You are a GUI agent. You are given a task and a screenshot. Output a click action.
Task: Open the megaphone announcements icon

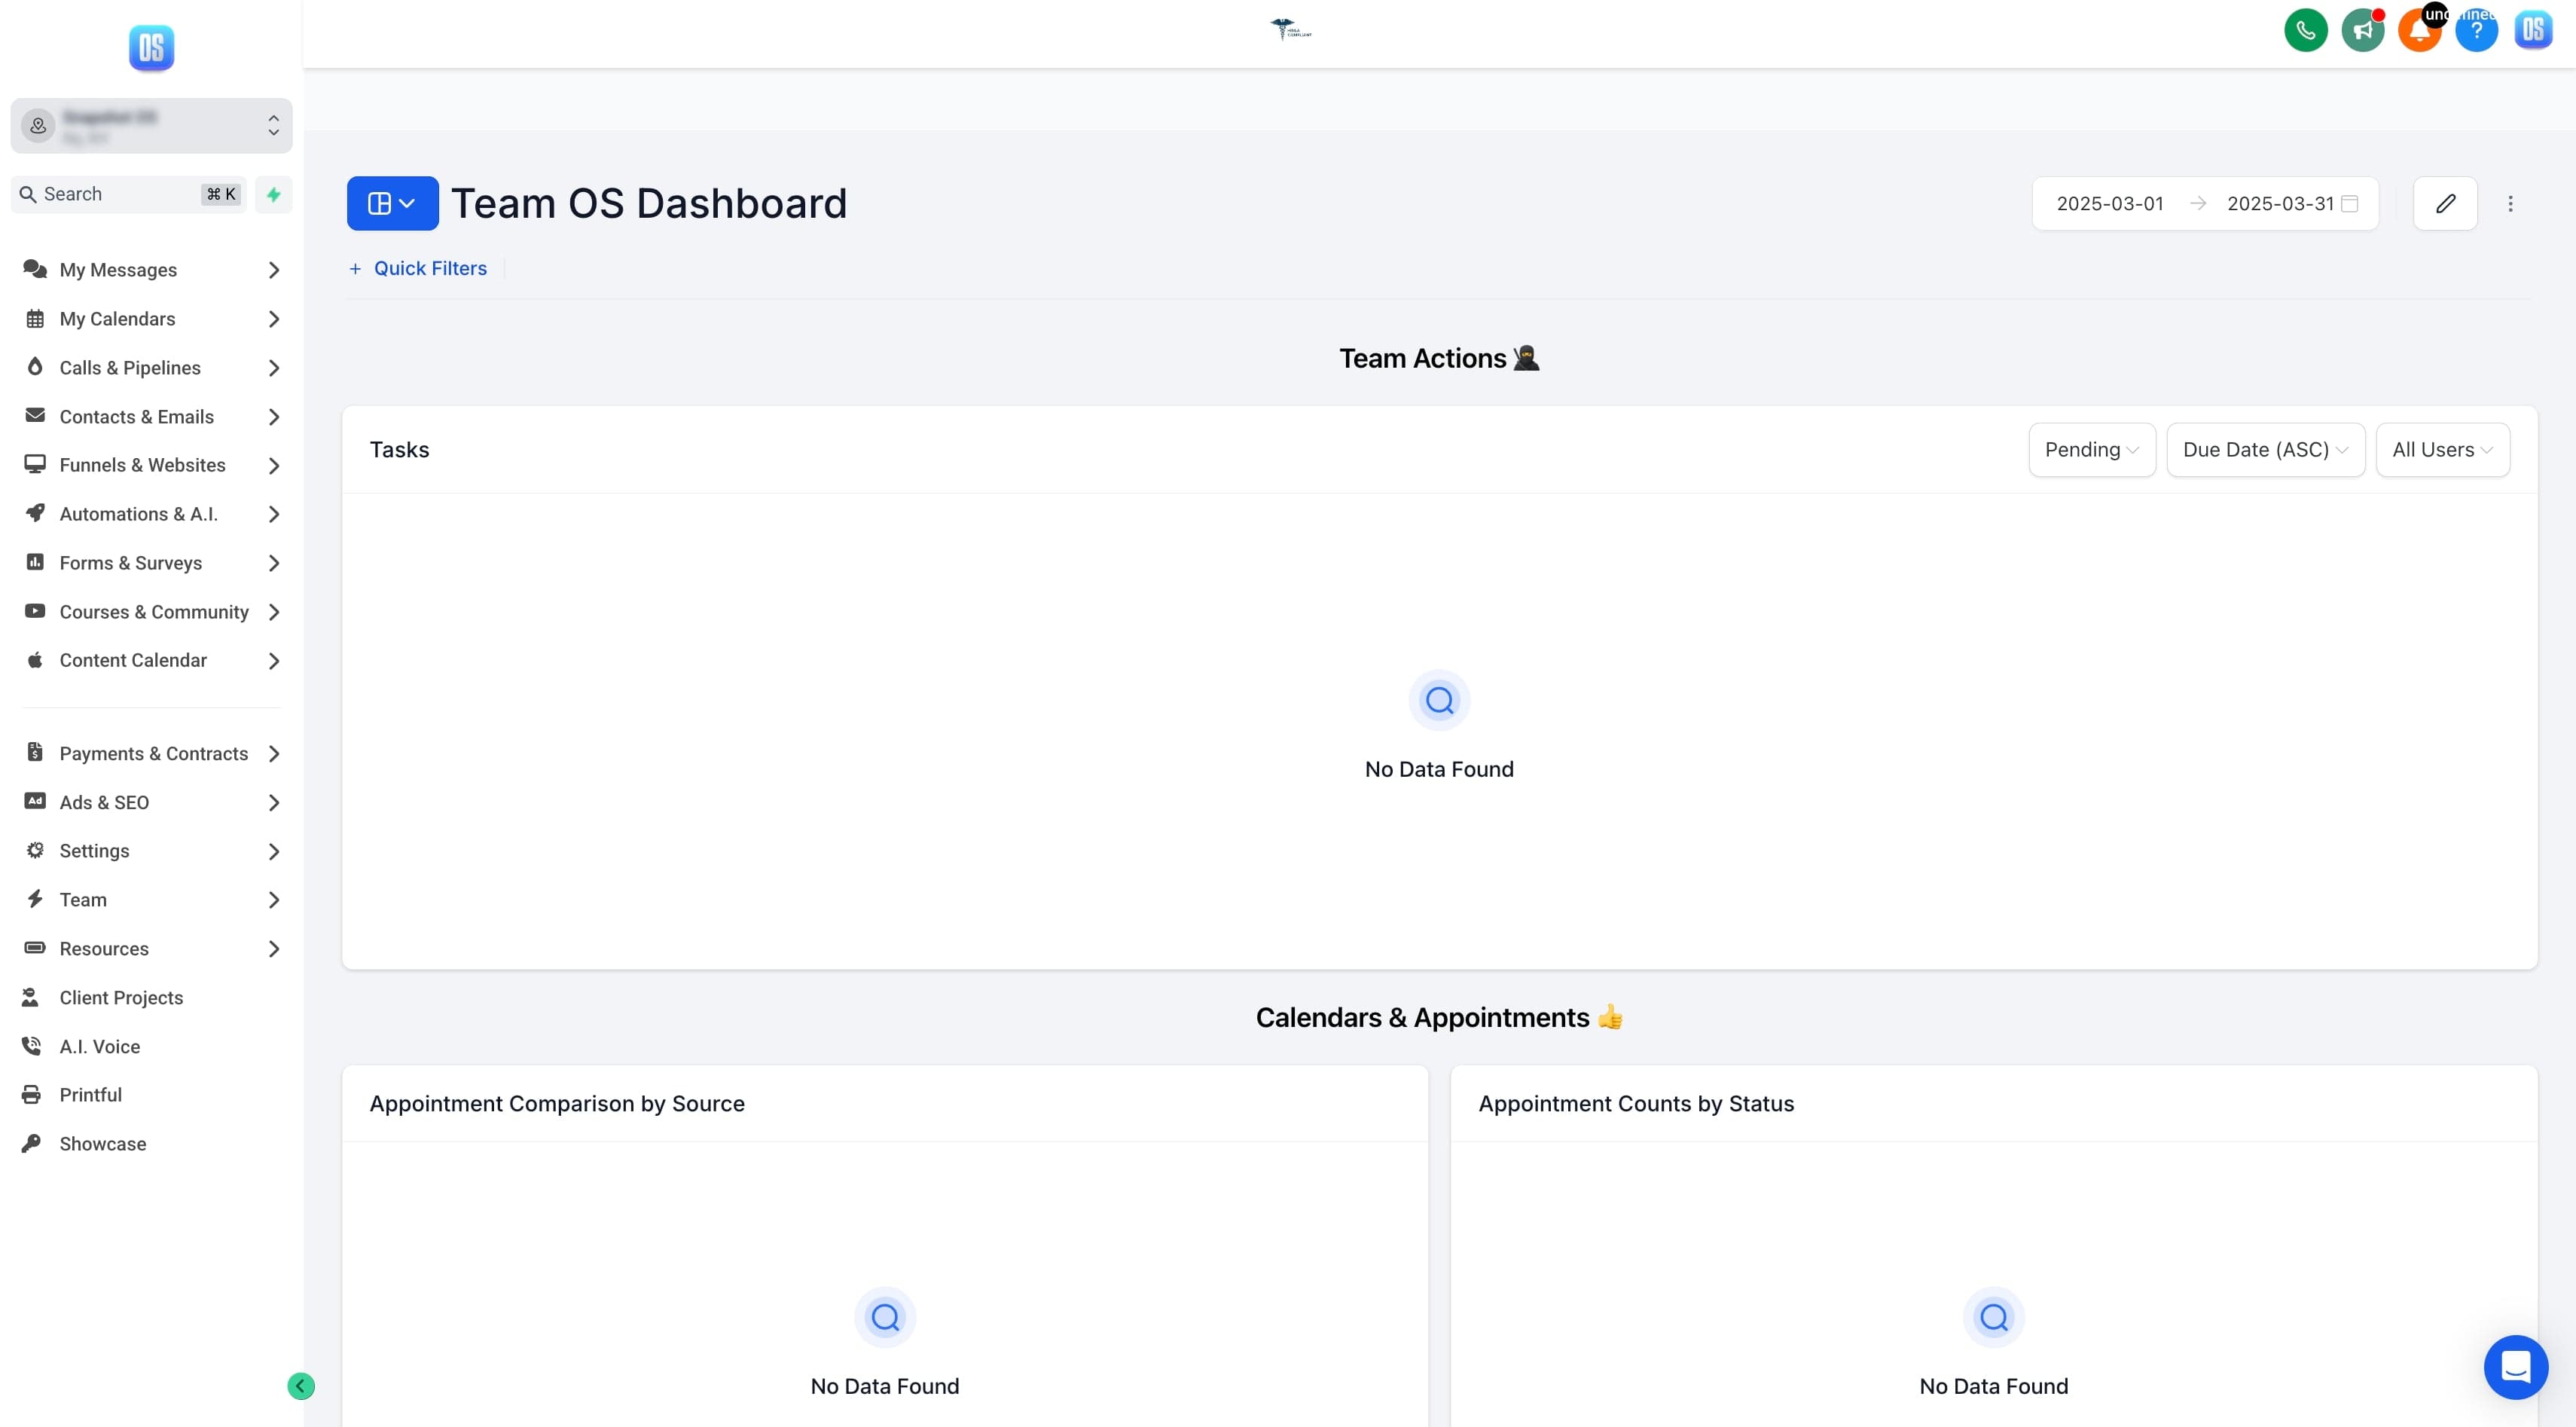click(x=2362, y=30)
